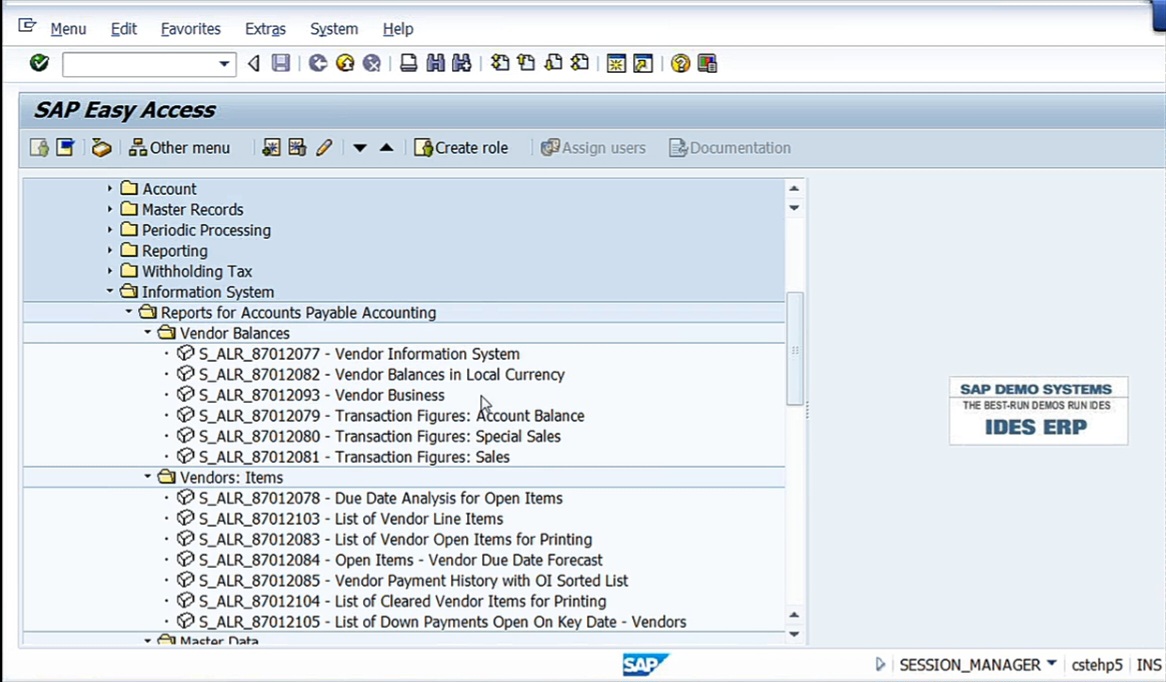Viewport: 1166px width, 682px height.
Task: Click the red Cancel icon
Action: click(x=372, y=63)
